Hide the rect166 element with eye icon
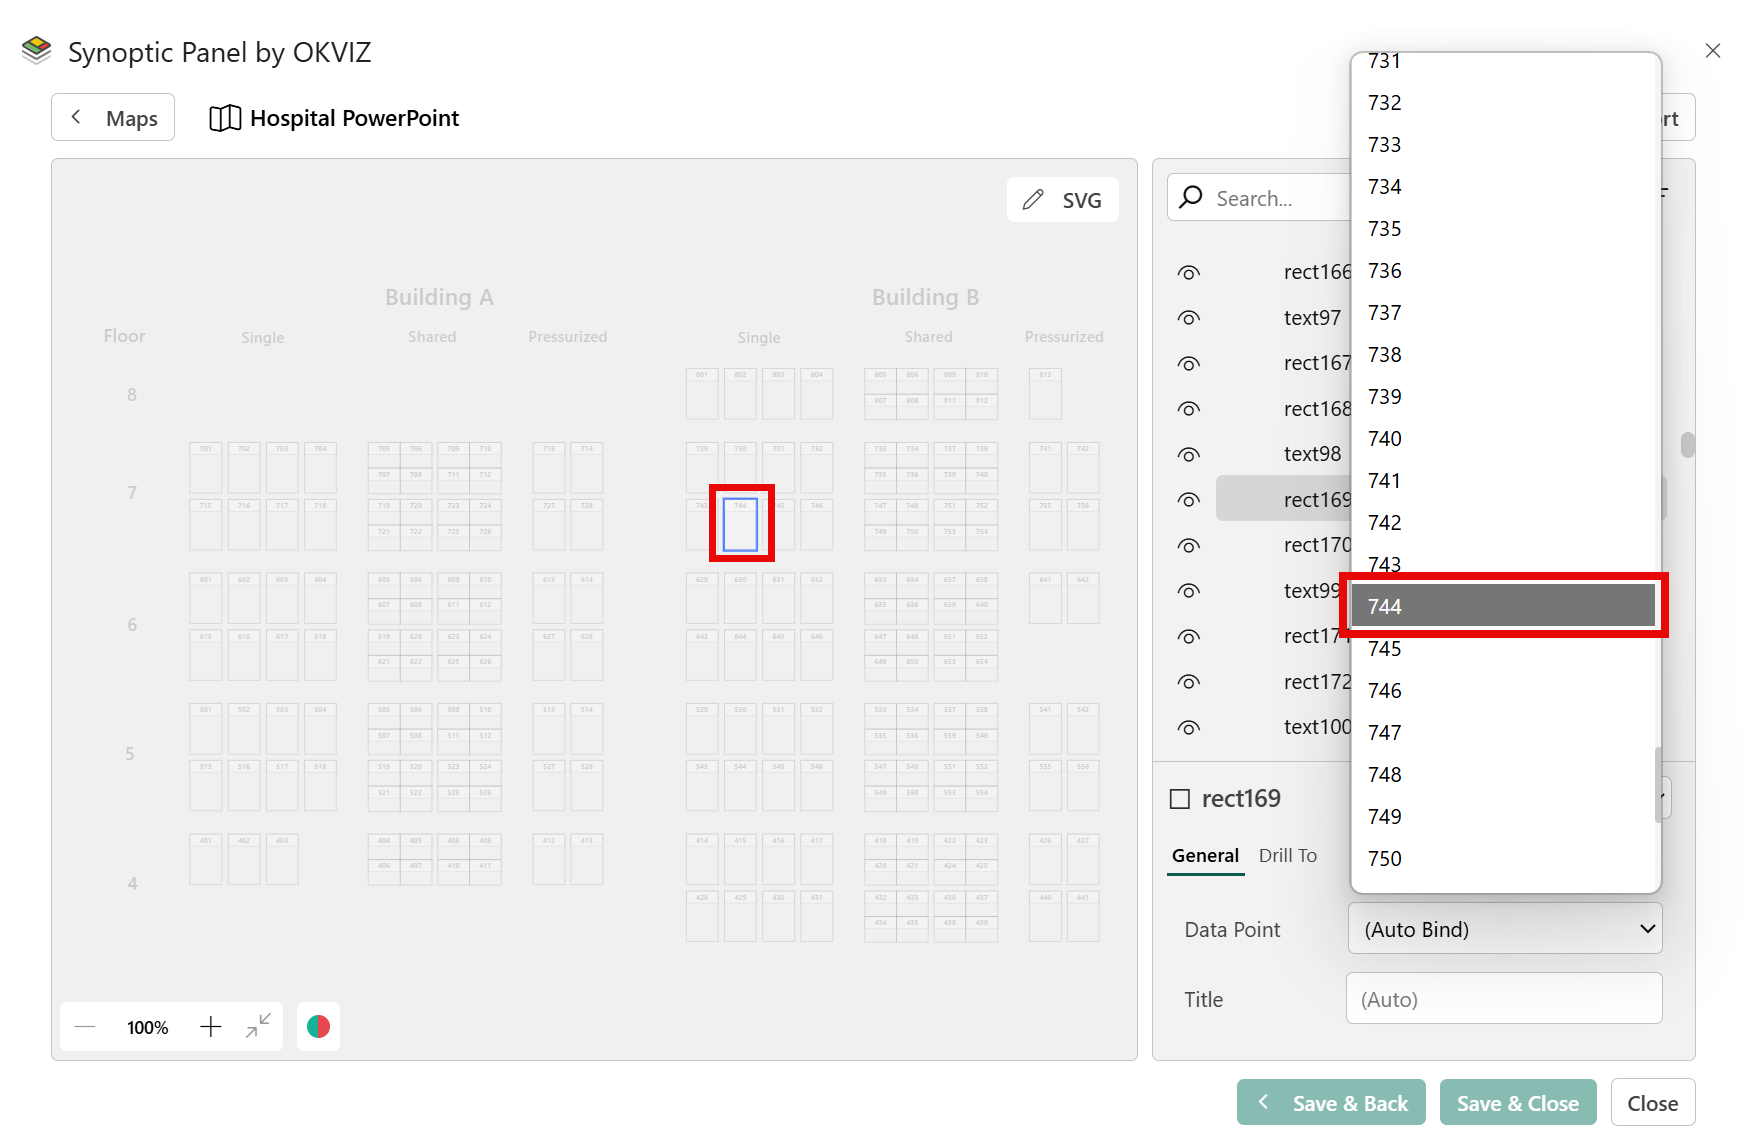 click(x=1188, y=273)
